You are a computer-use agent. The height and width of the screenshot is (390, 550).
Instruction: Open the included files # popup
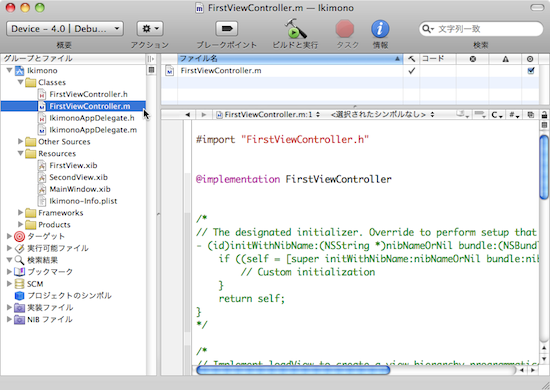click(x=514, y=115)
